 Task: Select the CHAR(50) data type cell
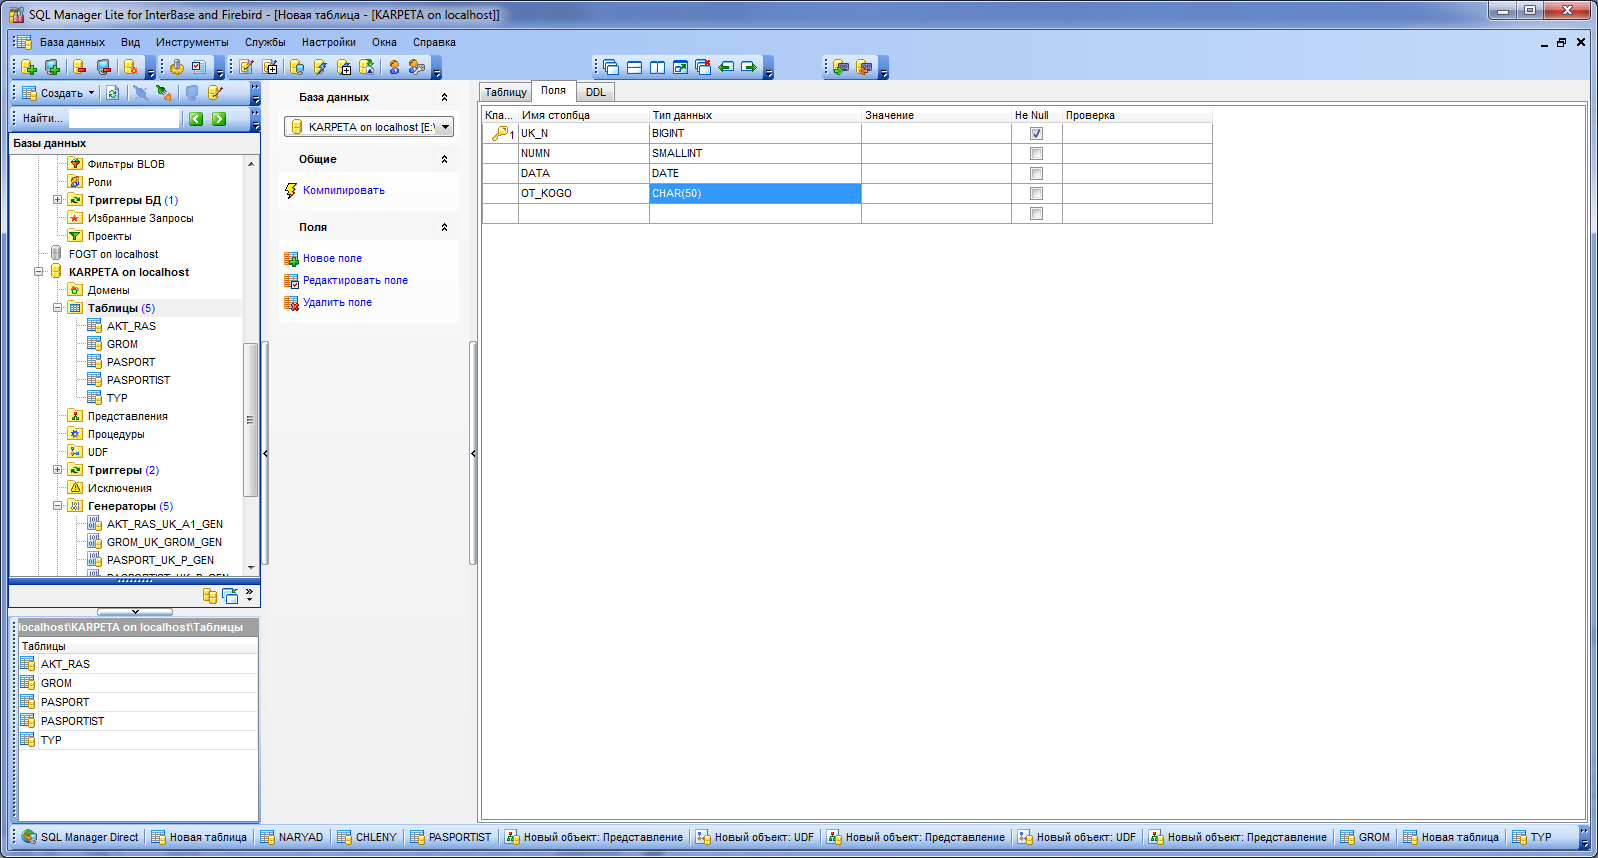pos(755,193)
